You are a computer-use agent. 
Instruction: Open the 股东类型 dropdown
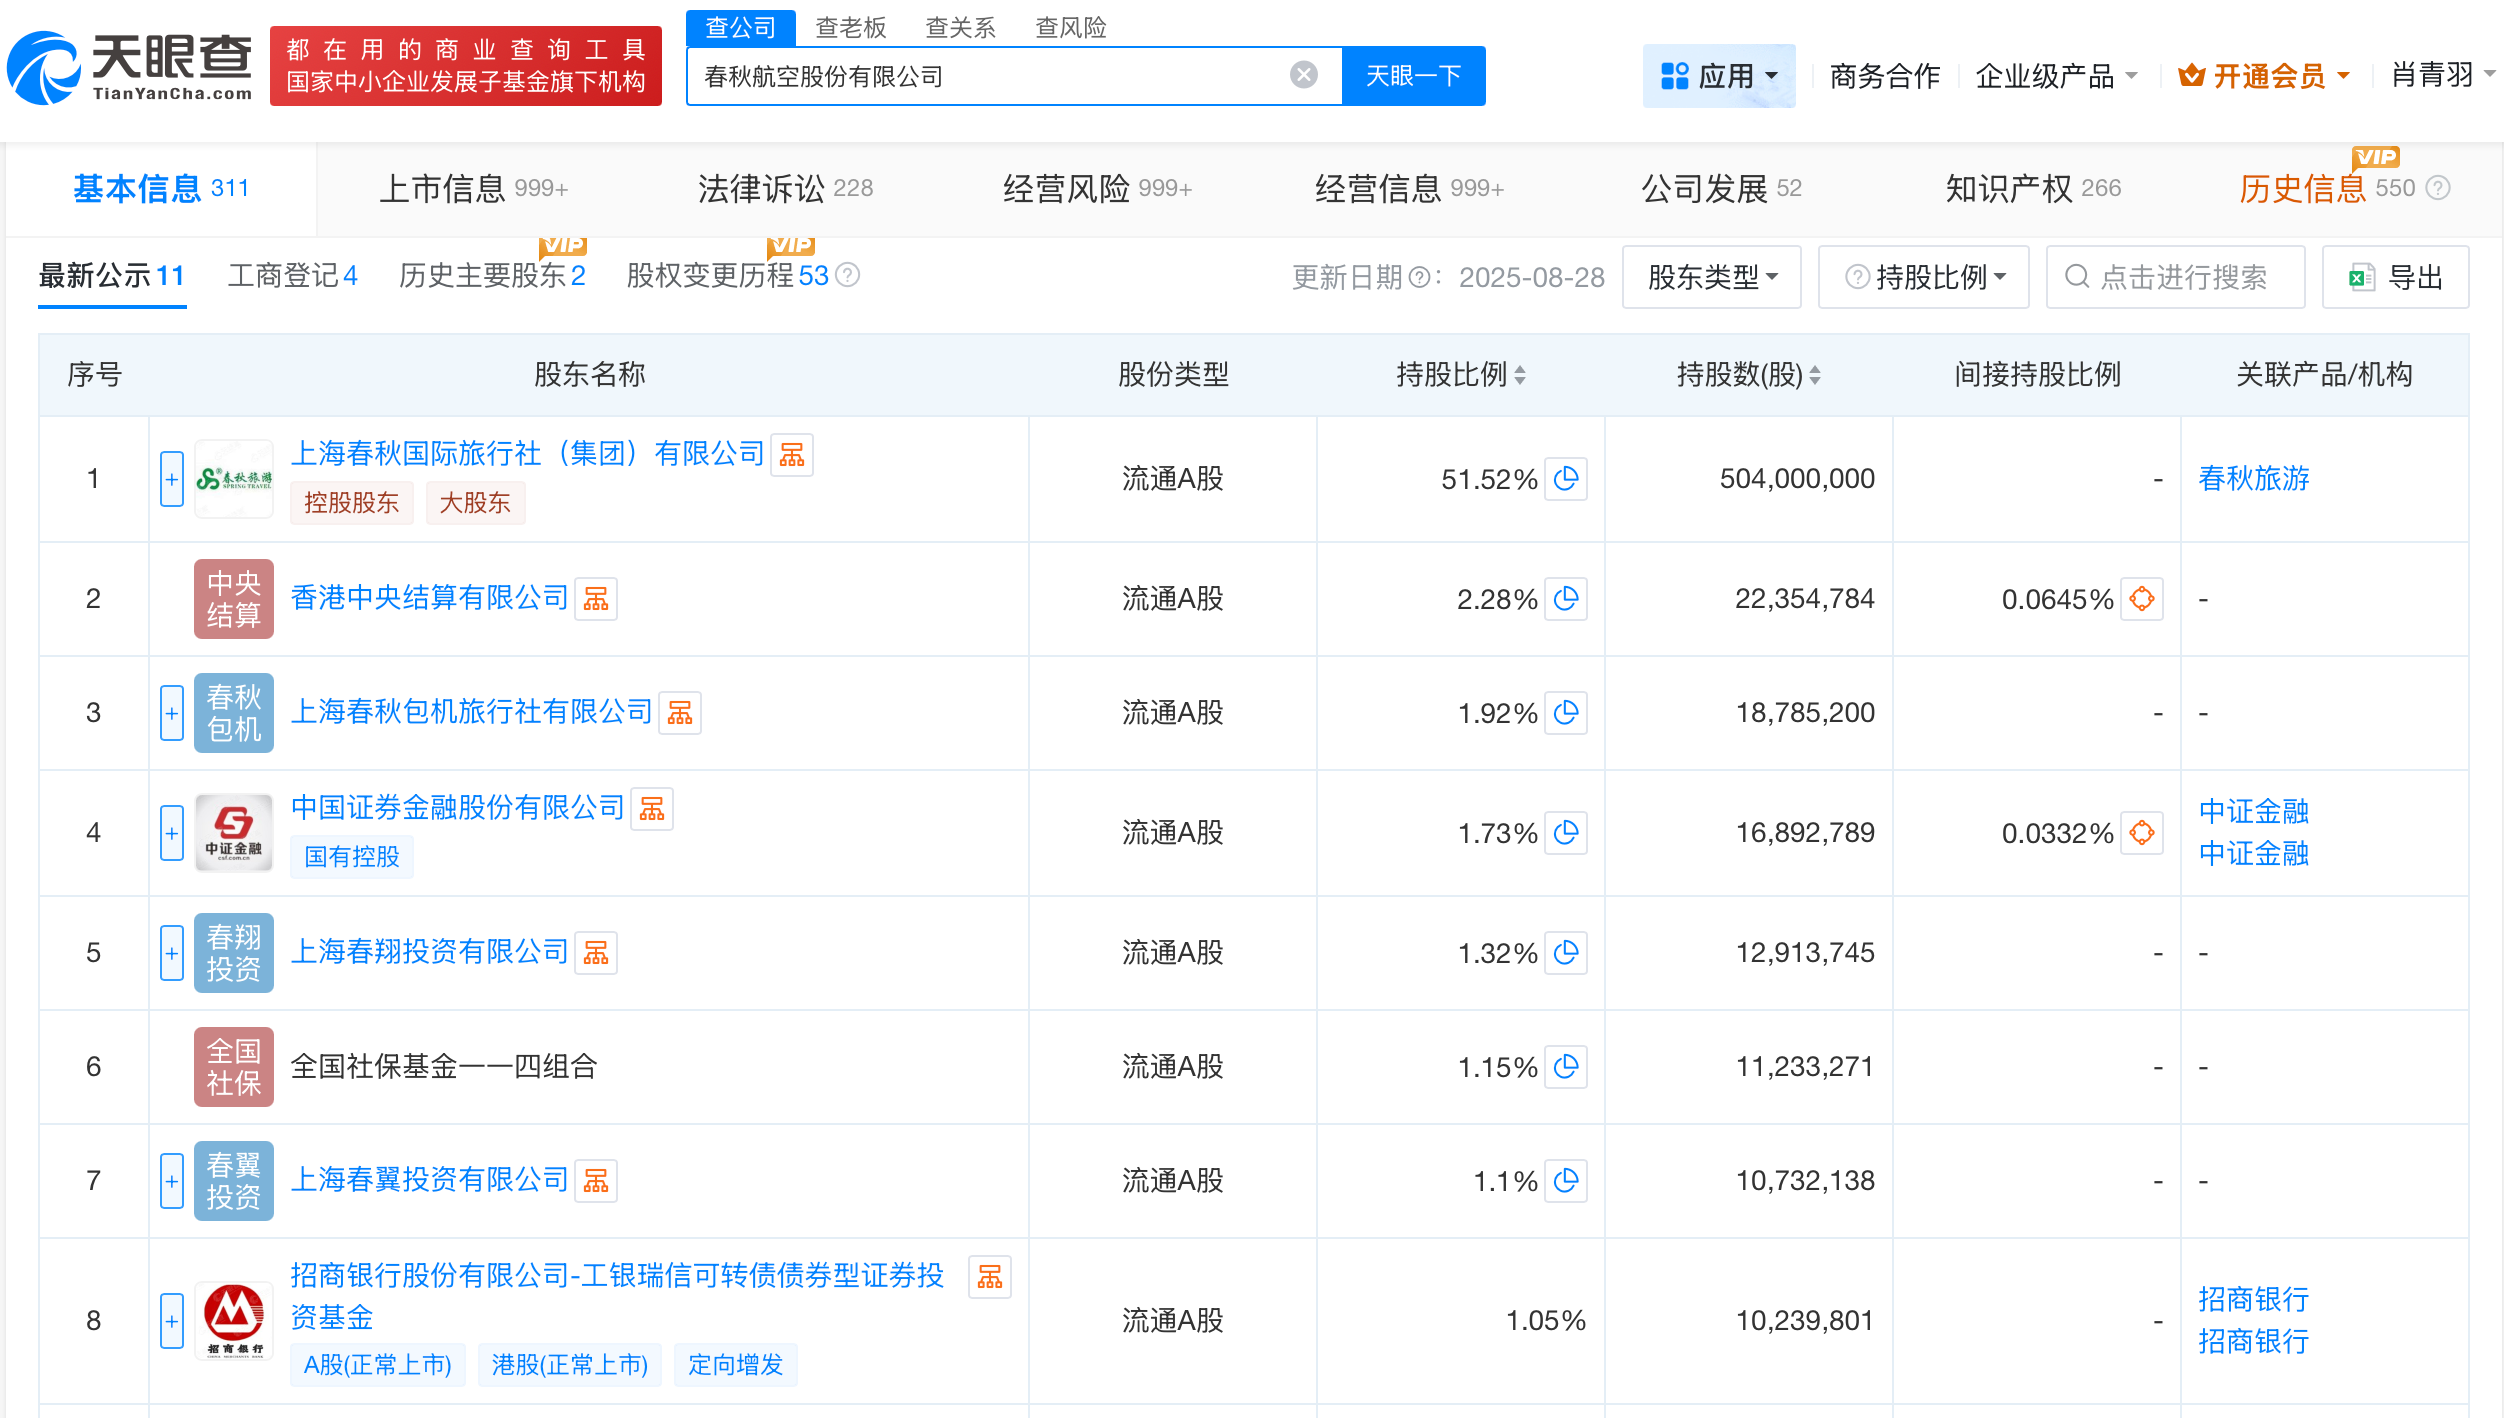pos(1711,277)
